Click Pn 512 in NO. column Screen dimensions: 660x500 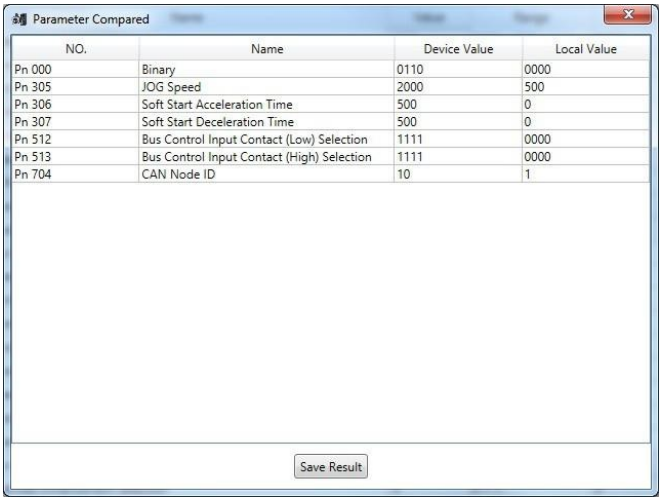[x=33, y=139]
